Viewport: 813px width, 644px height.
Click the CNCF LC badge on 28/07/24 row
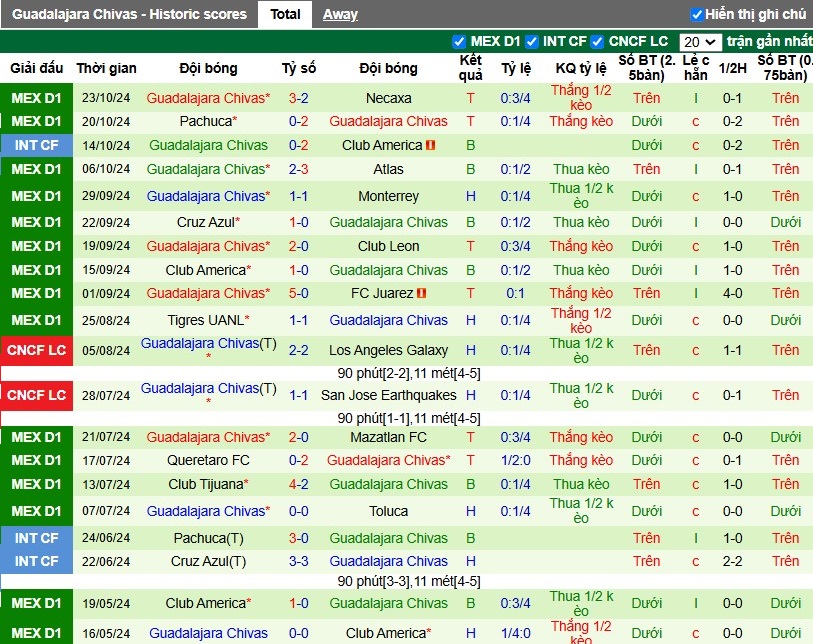[x=36, y=395]
